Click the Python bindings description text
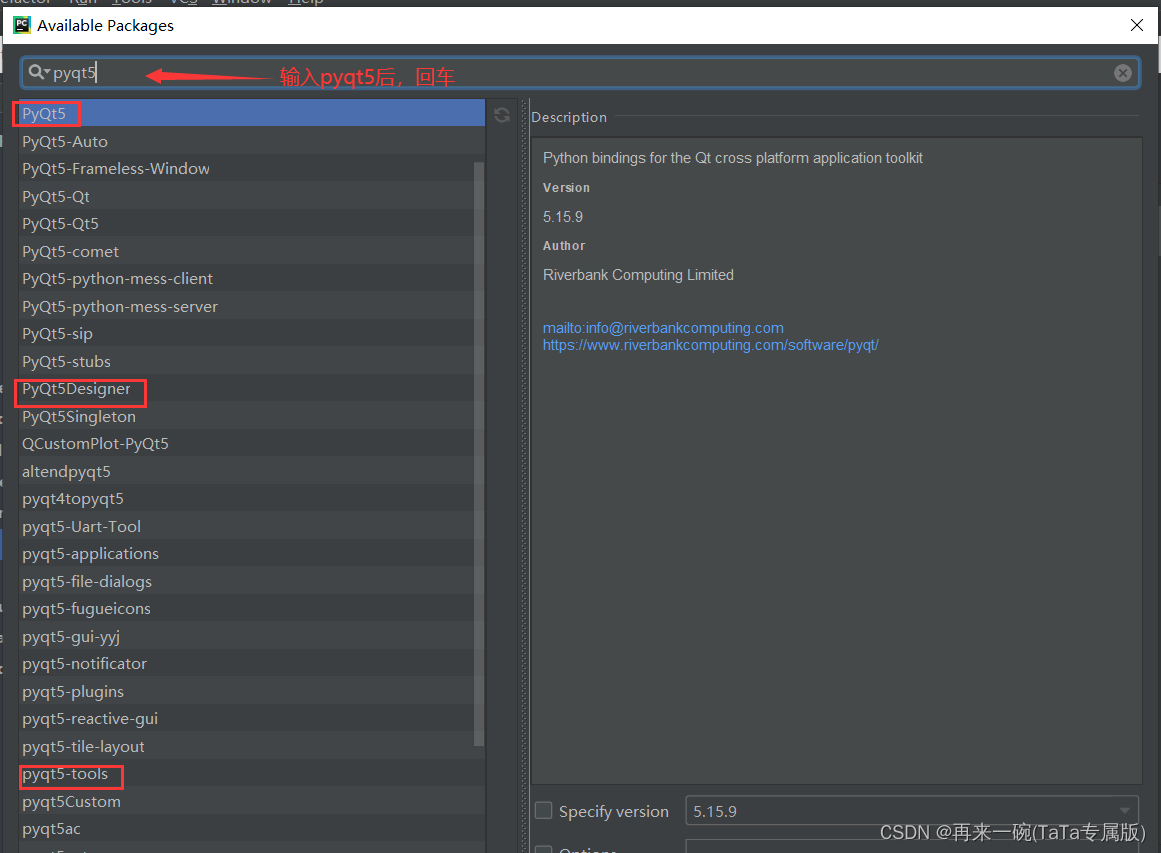 pos(733,158)
